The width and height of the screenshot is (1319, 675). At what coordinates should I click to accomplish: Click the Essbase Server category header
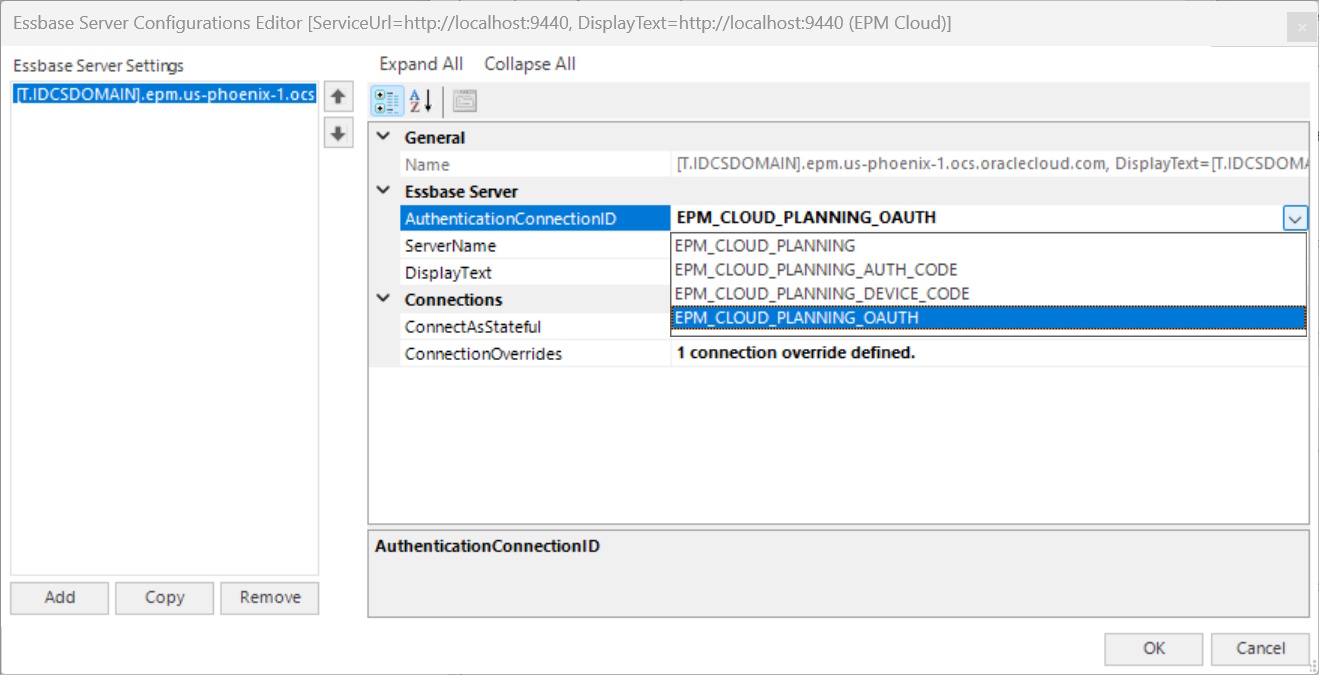tap(461, 191)
